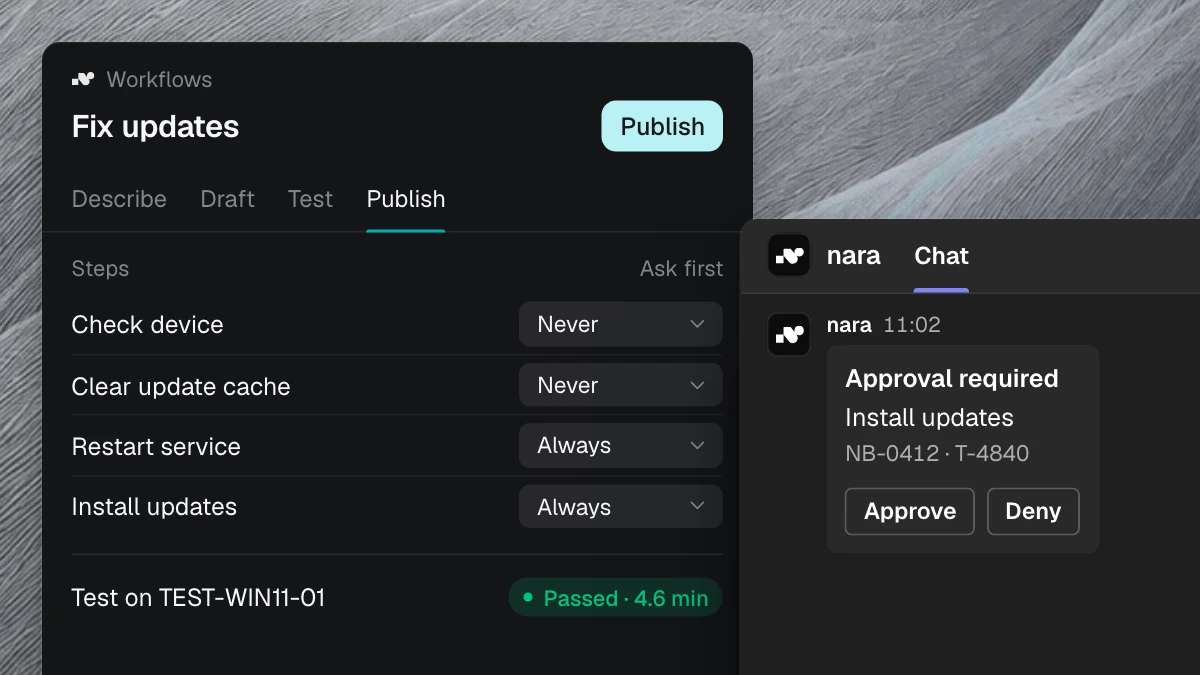
Task: Switch to the Draft tab
Action: tap(227, 199)
